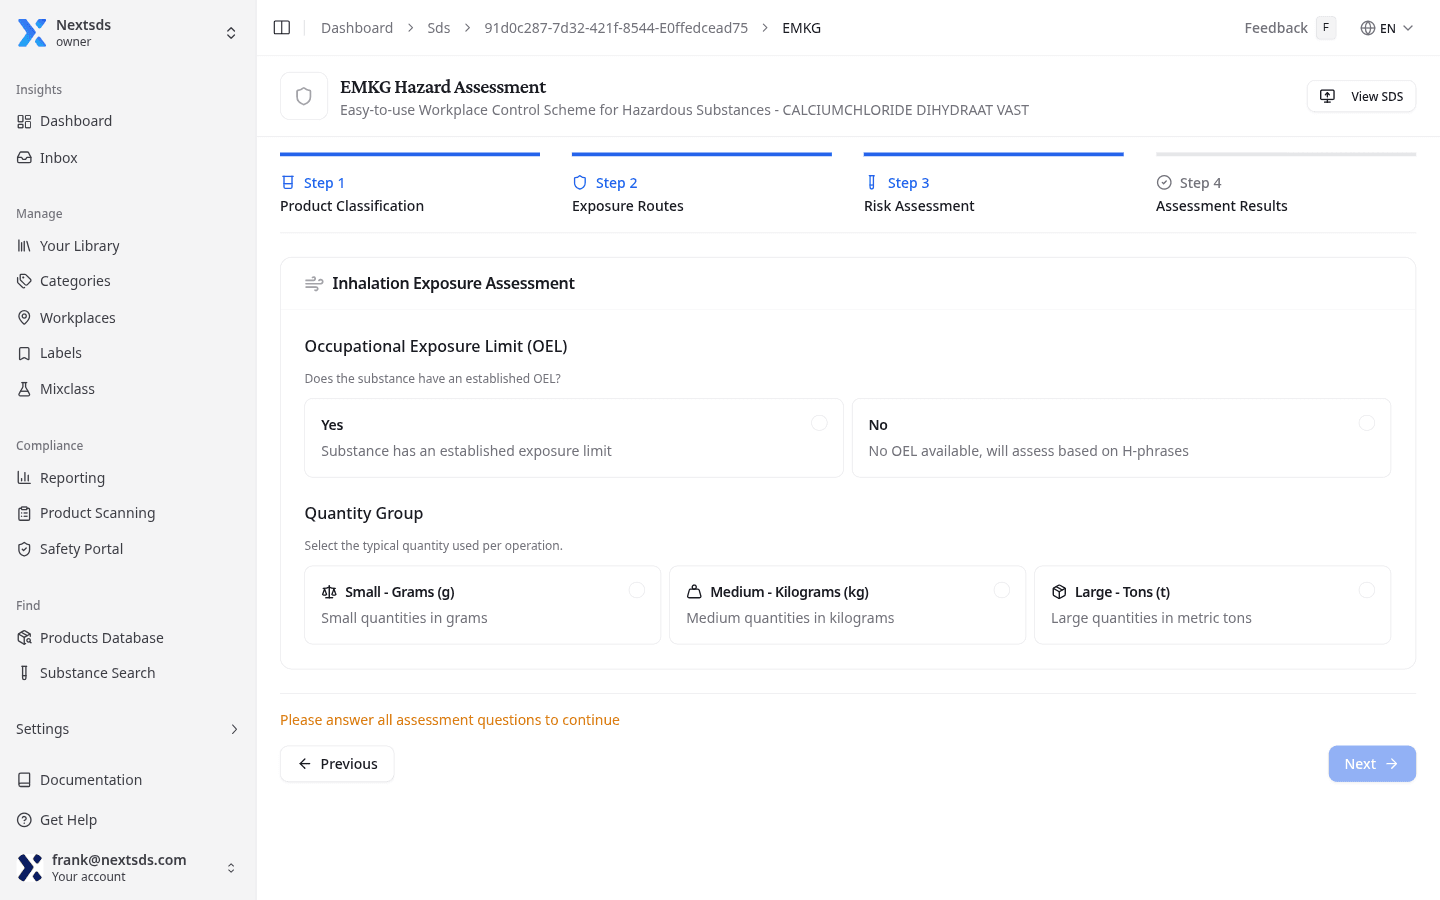Expand the Nextsds organization switcher
1440x900 pixels.
coord(231,33)
